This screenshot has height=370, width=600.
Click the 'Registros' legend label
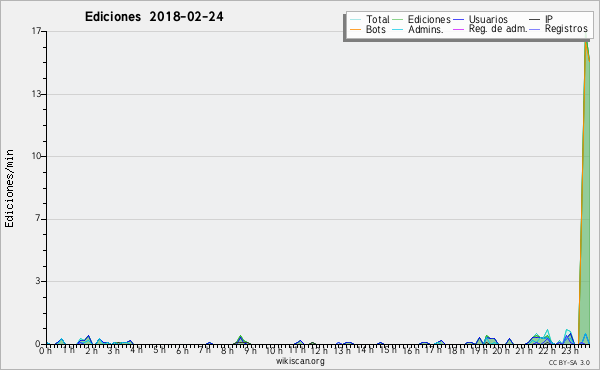[x=566, y=29]
